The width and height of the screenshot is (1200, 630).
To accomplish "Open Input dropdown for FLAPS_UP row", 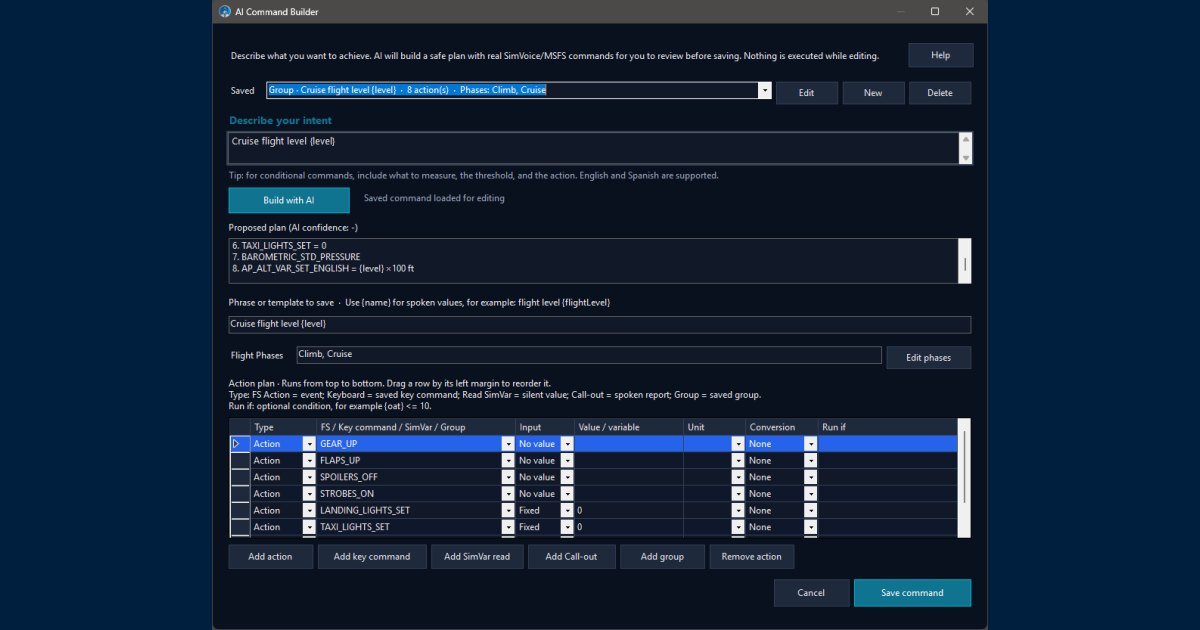I will coord(567,461).
